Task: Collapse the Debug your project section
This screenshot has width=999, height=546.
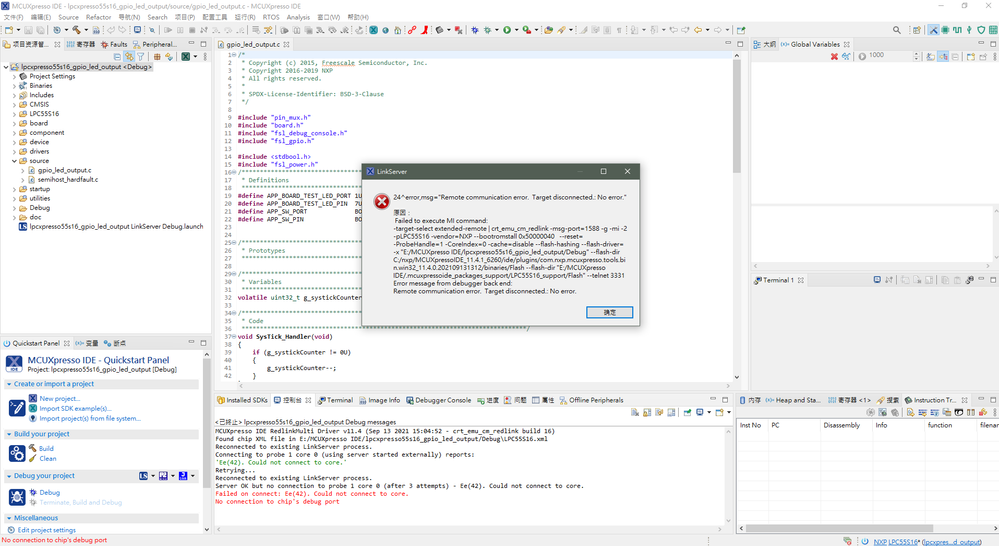Action: pos(9,476)
